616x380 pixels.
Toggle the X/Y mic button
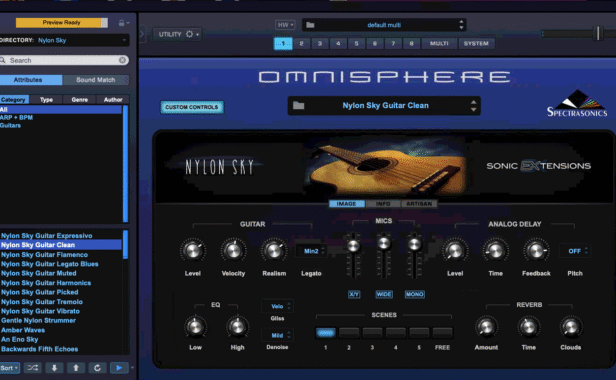click(354, 294)
